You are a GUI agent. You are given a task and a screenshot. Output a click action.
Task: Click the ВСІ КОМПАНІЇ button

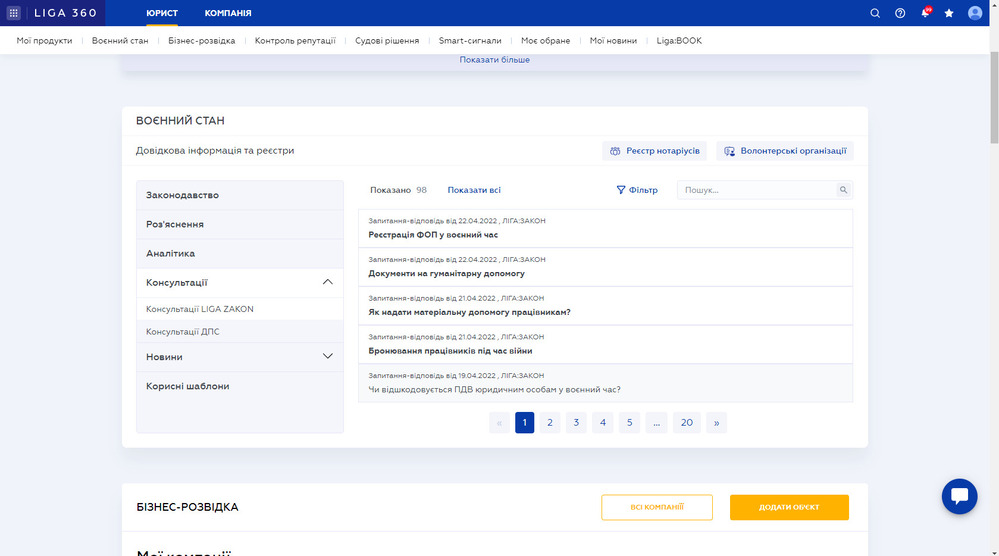657,507
